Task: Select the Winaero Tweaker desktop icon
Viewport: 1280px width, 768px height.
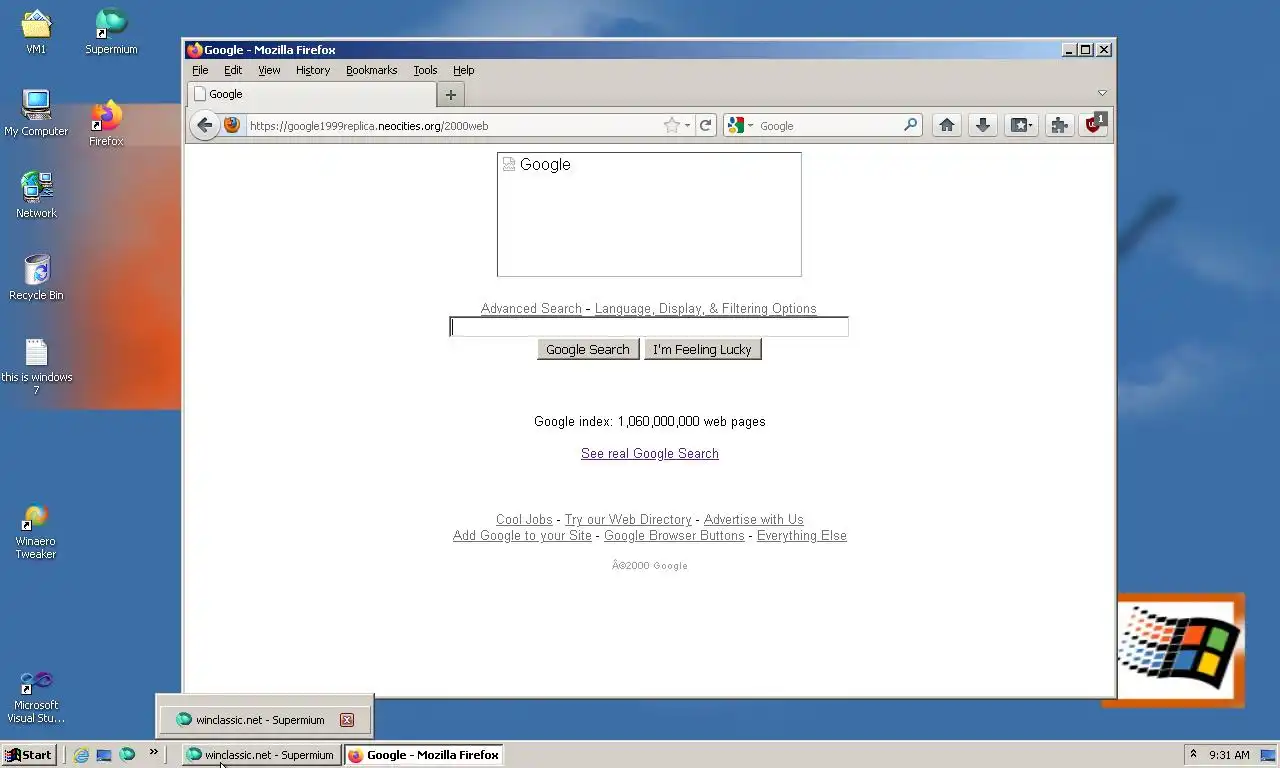Action: (36, 532)
